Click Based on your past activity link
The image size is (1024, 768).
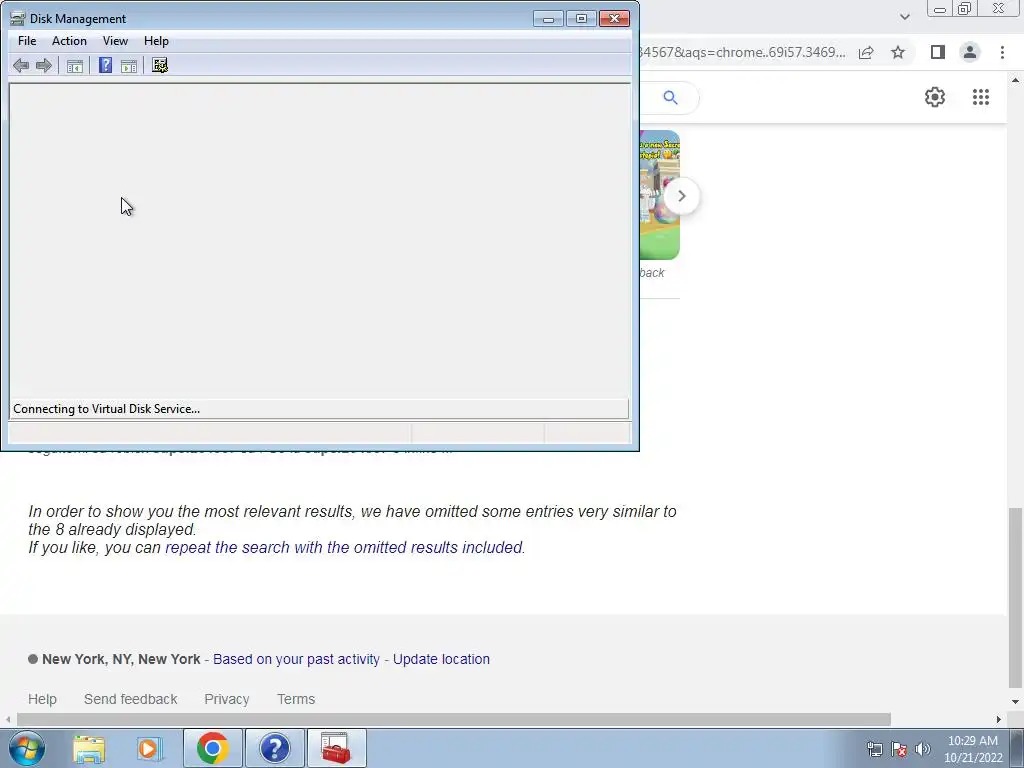(296, 659)
